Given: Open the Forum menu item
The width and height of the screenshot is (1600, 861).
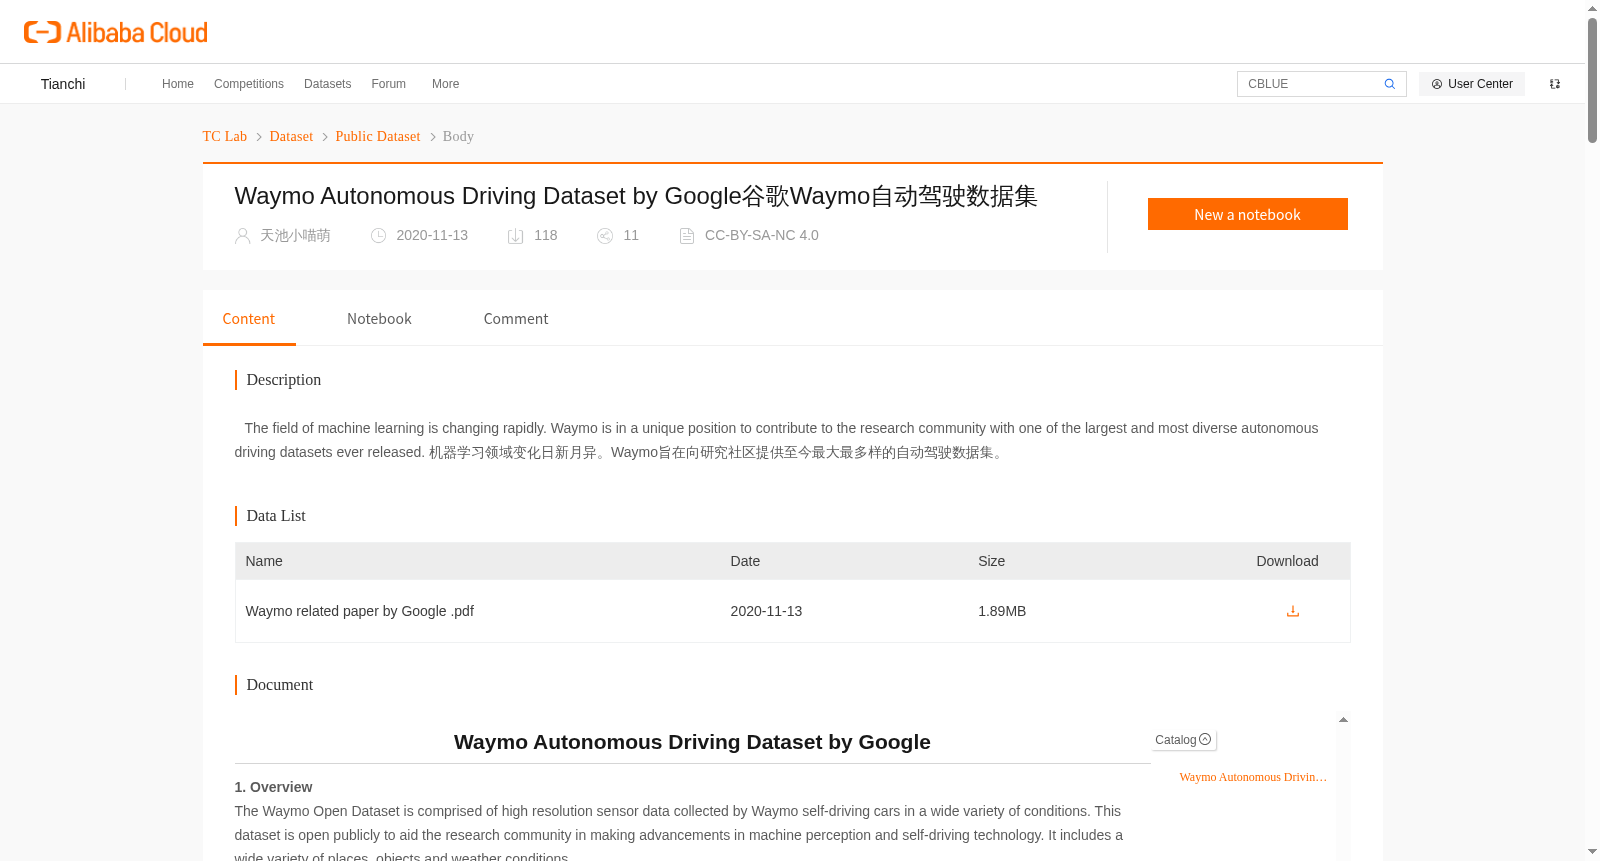Looking at the screenshot, I should tap(389, 84).
